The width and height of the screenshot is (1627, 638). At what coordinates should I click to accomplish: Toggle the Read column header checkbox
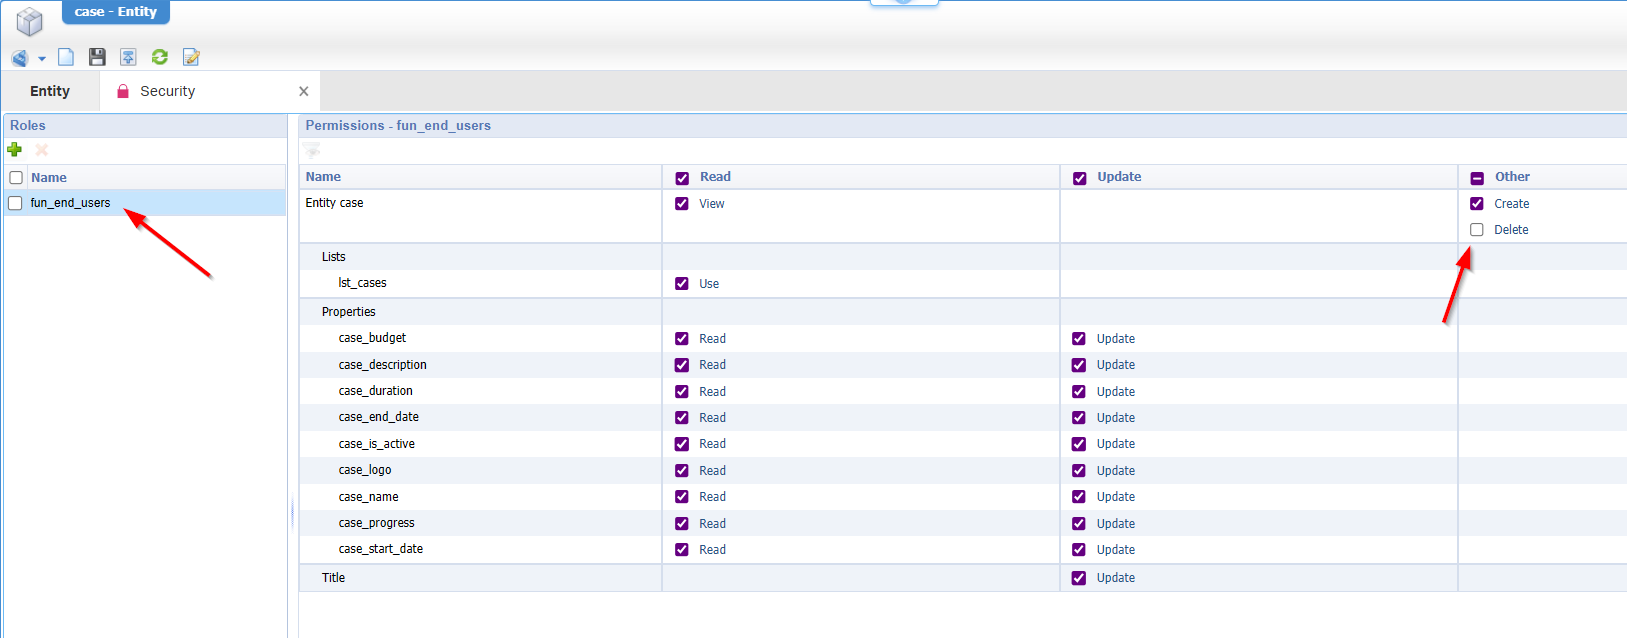tap(682, 178)
